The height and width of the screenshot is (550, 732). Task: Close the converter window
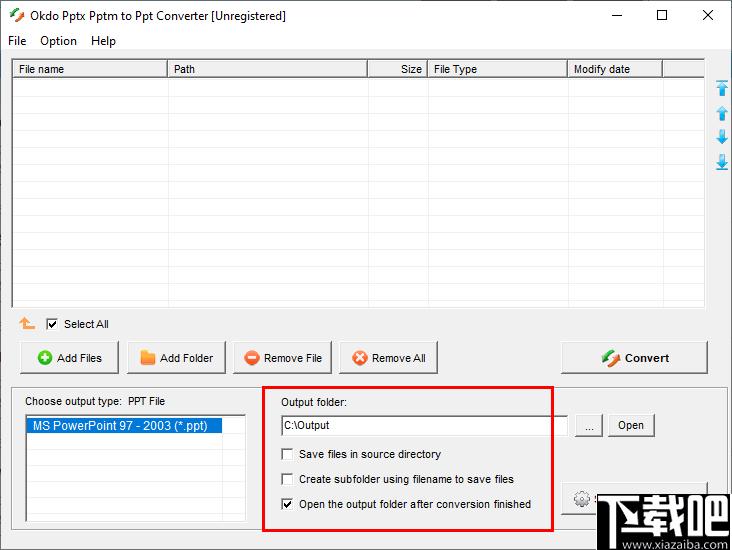point(708,15)
